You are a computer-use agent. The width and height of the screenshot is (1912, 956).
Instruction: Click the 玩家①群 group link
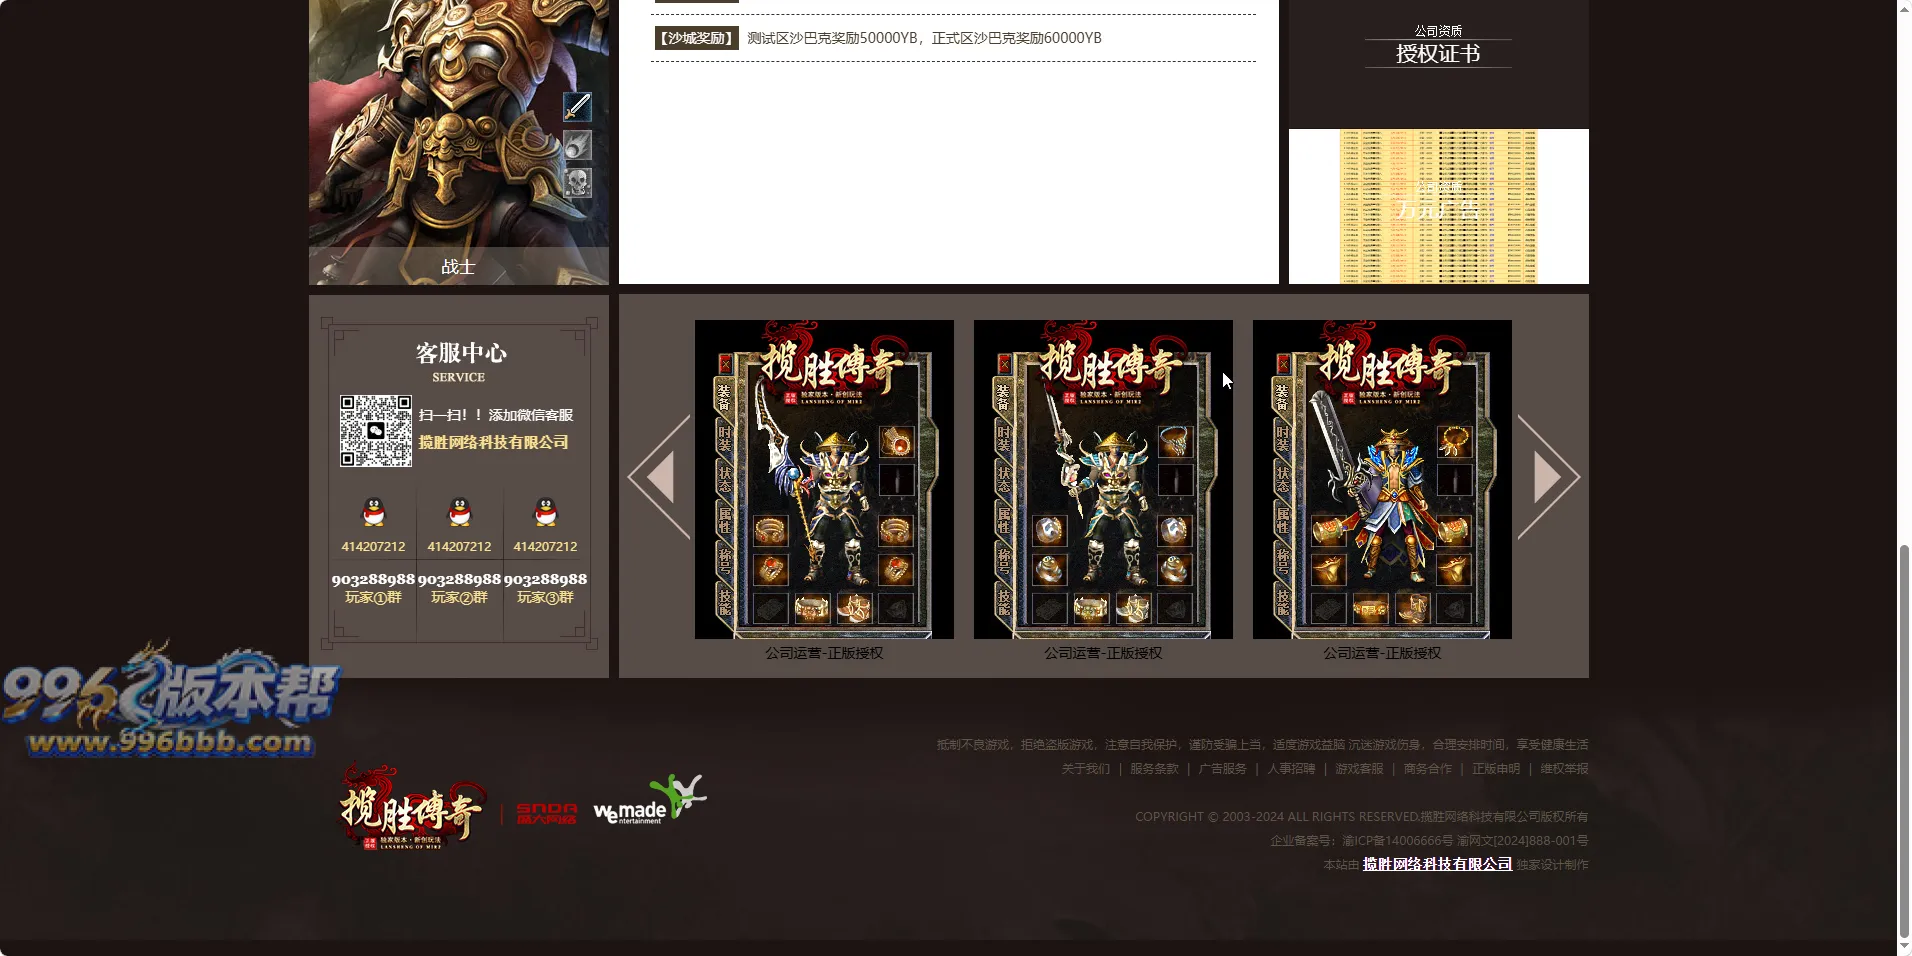click(x=373, y=597)
